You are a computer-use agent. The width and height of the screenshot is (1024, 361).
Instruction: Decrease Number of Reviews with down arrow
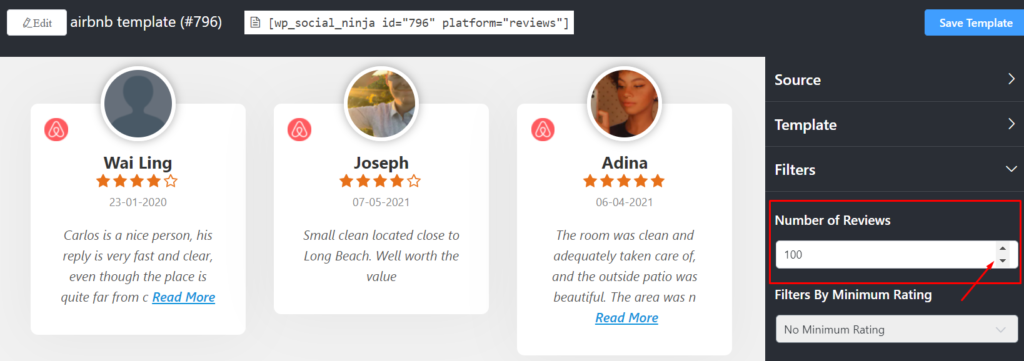coord(1002,260)
